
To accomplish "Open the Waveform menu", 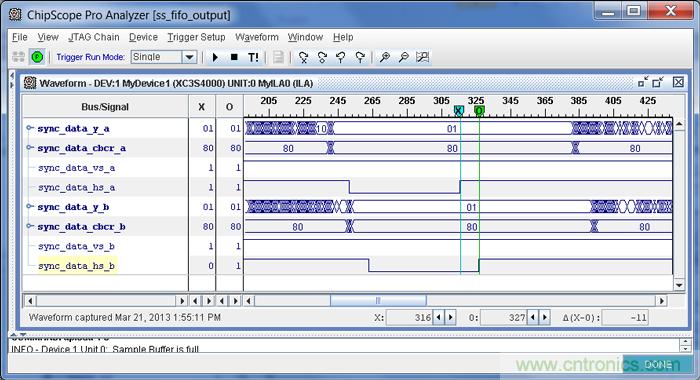I will point(257,37).
